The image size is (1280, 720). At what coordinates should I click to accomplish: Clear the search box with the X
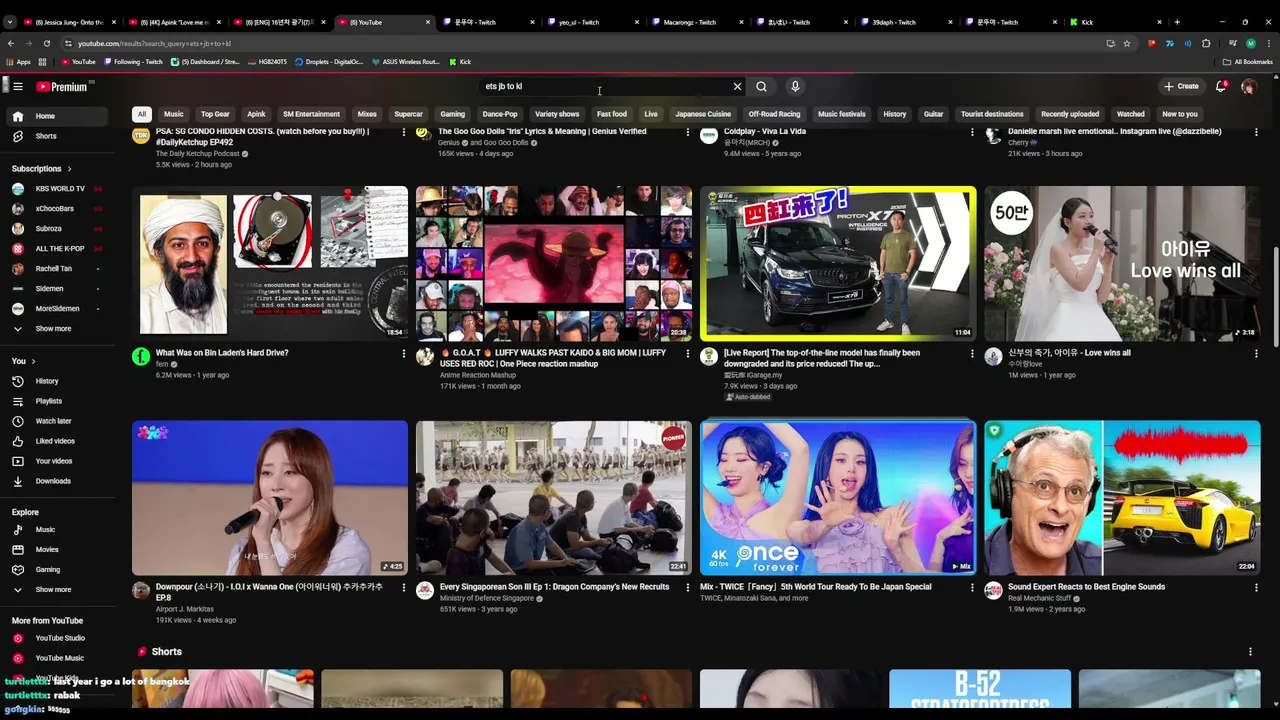(738, 86)
